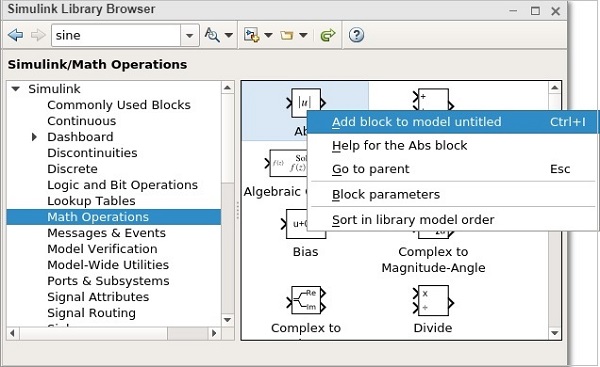Click the Bias block label
The image size is (600, 367).
tap(305, 252)
